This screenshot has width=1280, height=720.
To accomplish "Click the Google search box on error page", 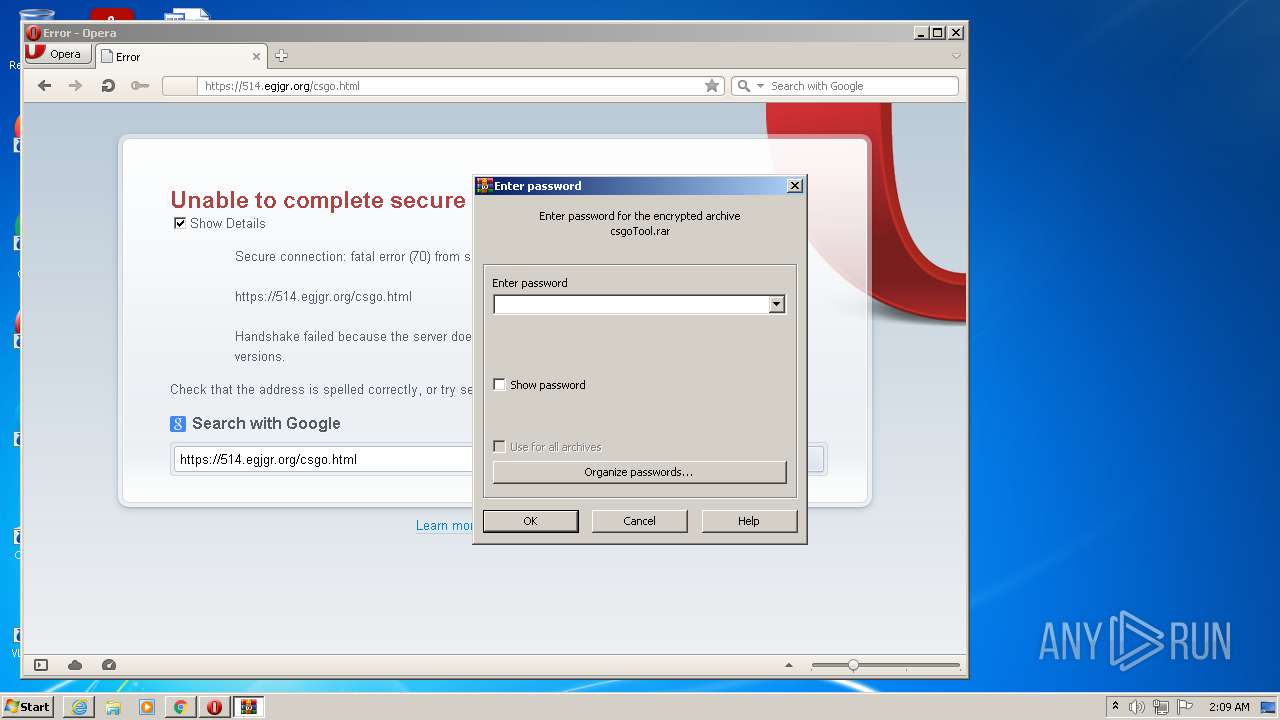I will (x=324, y=460).
